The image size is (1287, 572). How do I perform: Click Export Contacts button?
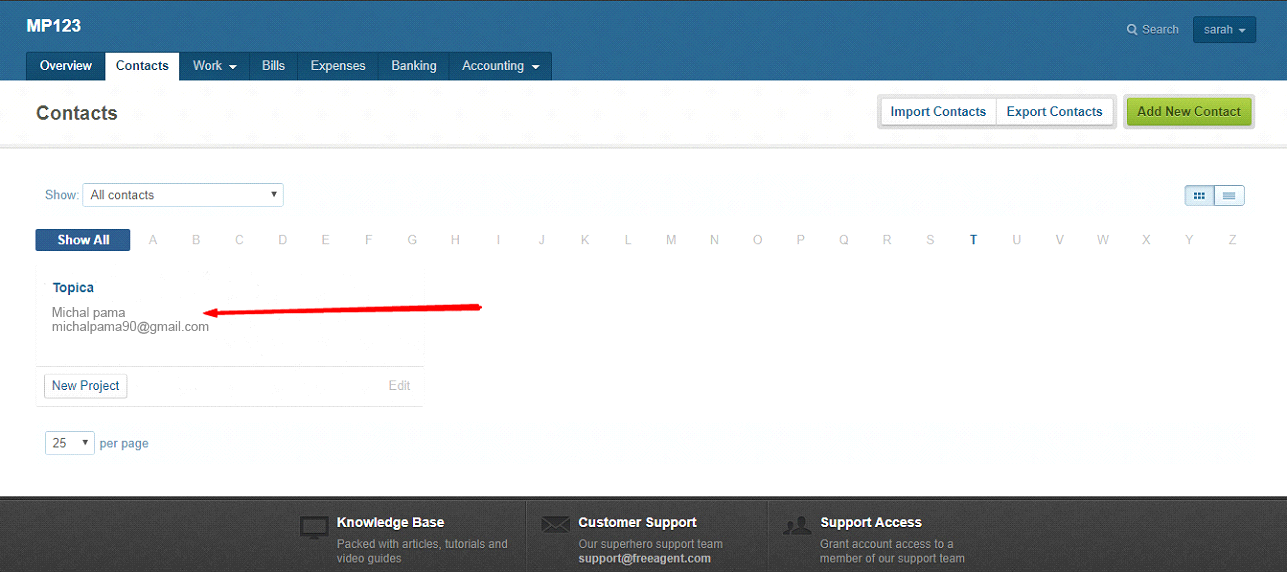1054,112
